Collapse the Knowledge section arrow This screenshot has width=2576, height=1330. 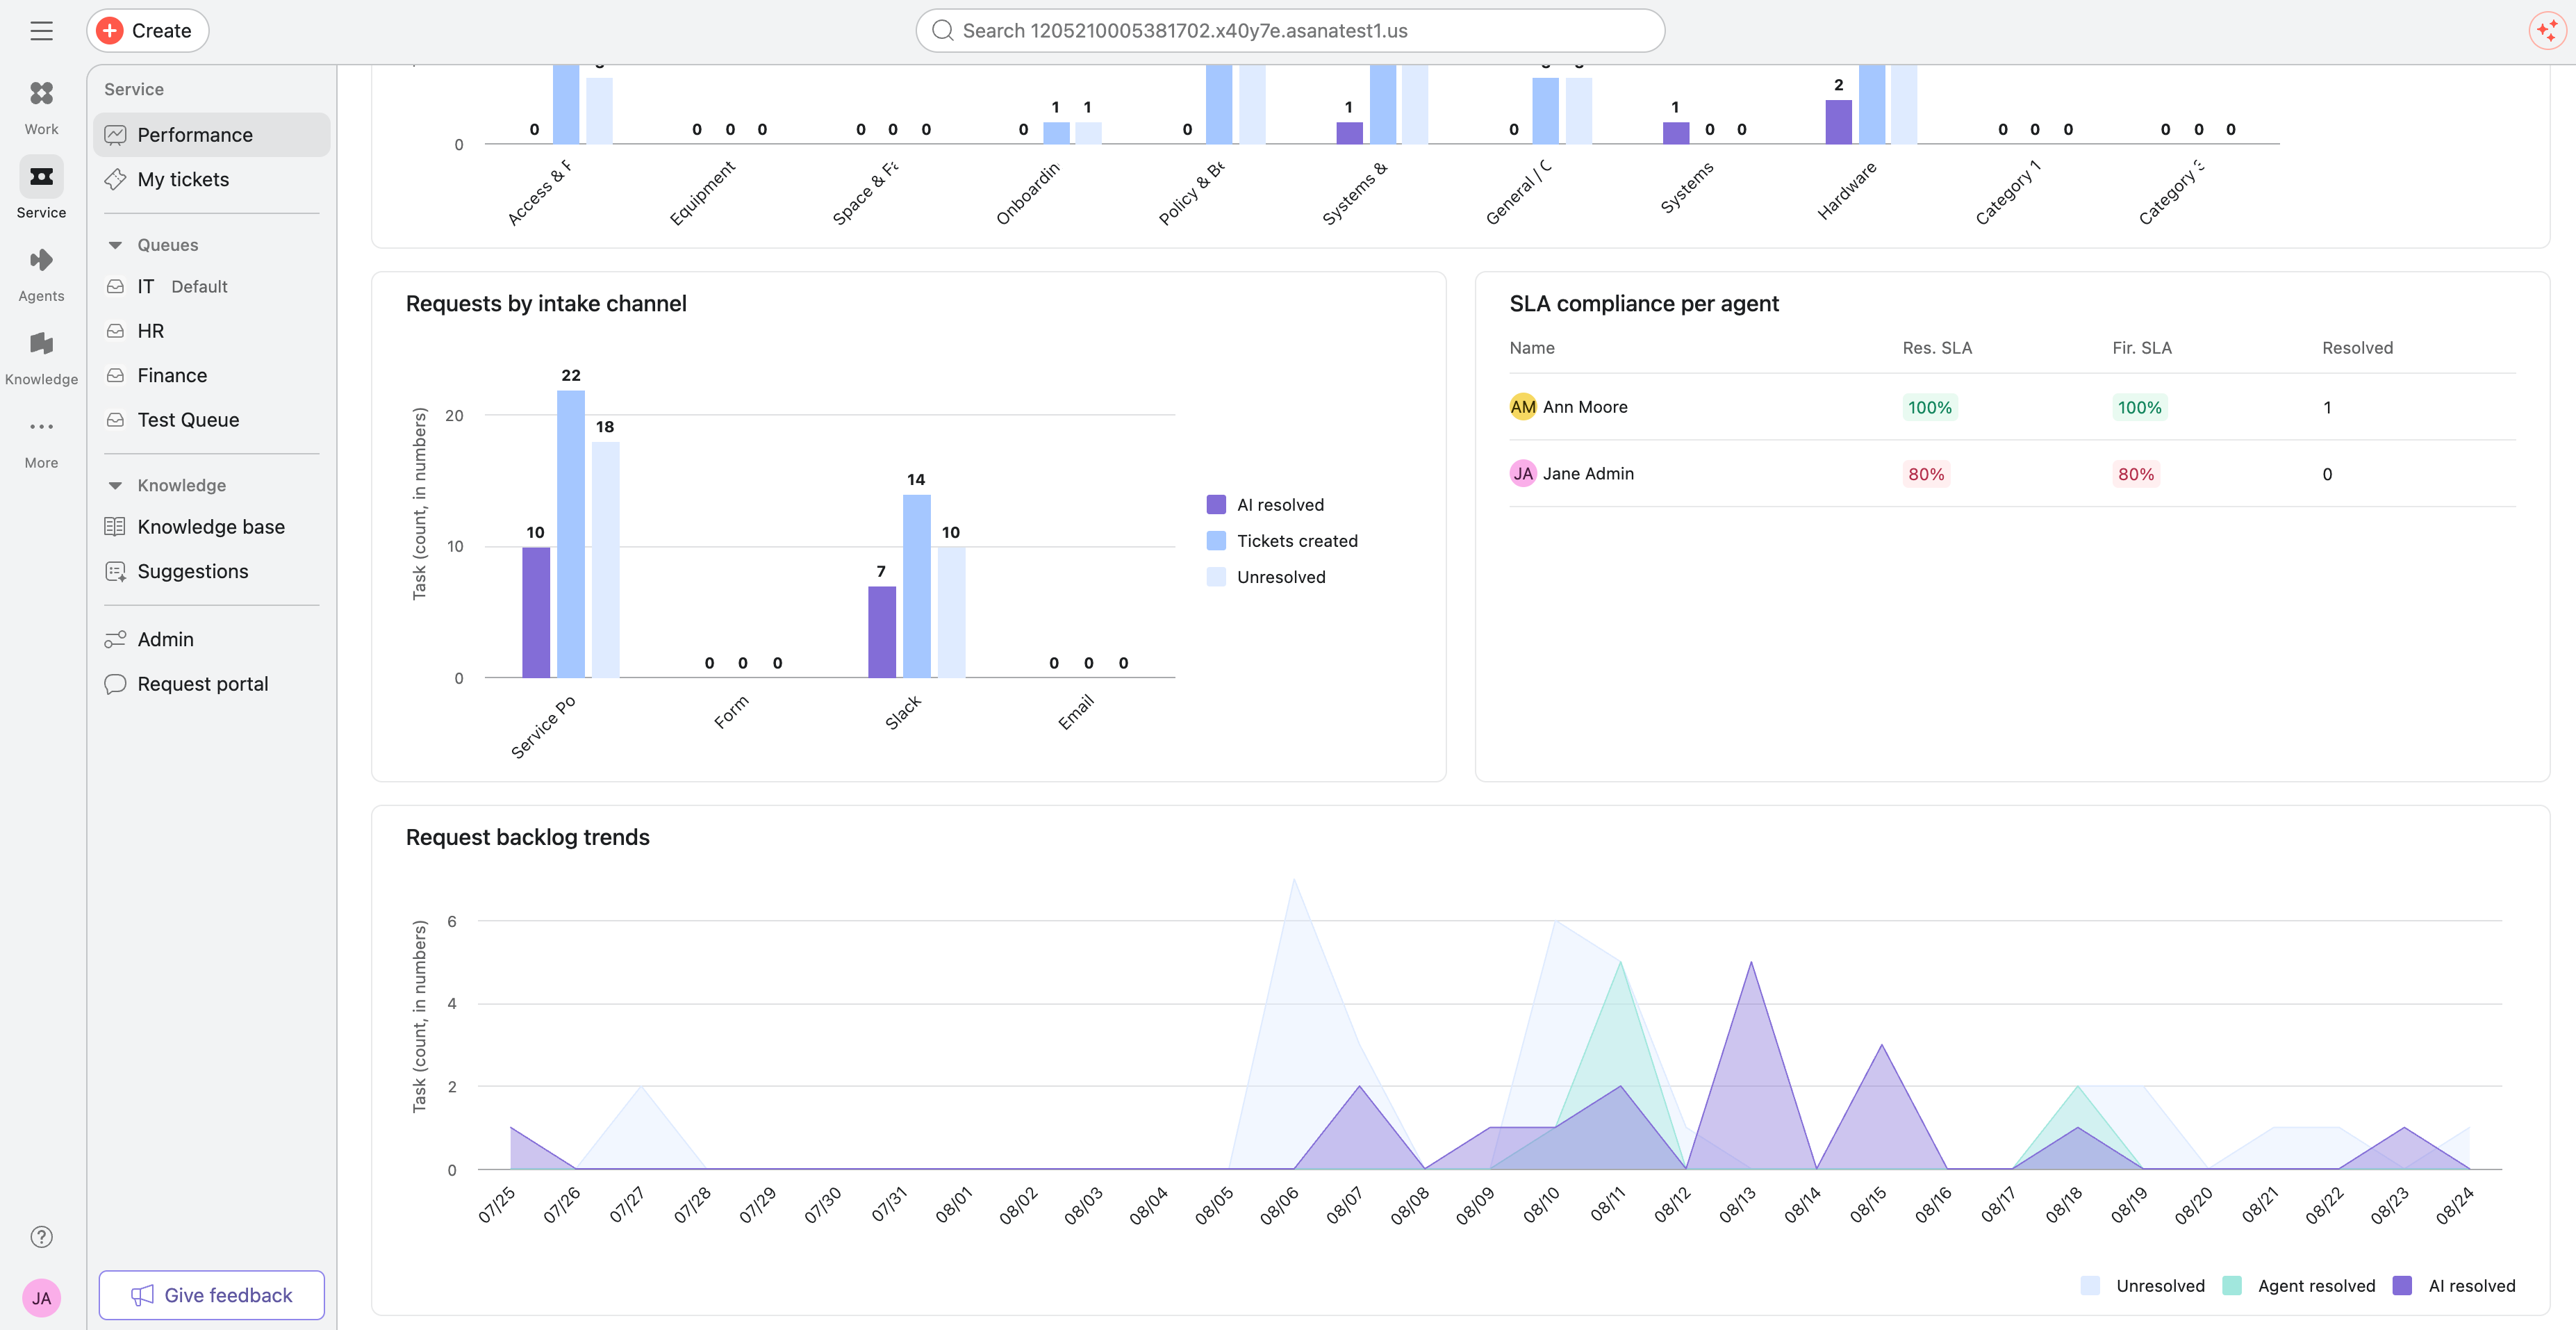[115, 485]
